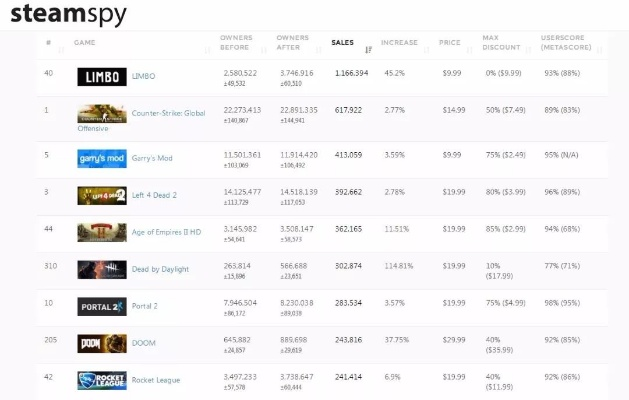Open the Portal 2 logo thumbnail

click(101, 306)
